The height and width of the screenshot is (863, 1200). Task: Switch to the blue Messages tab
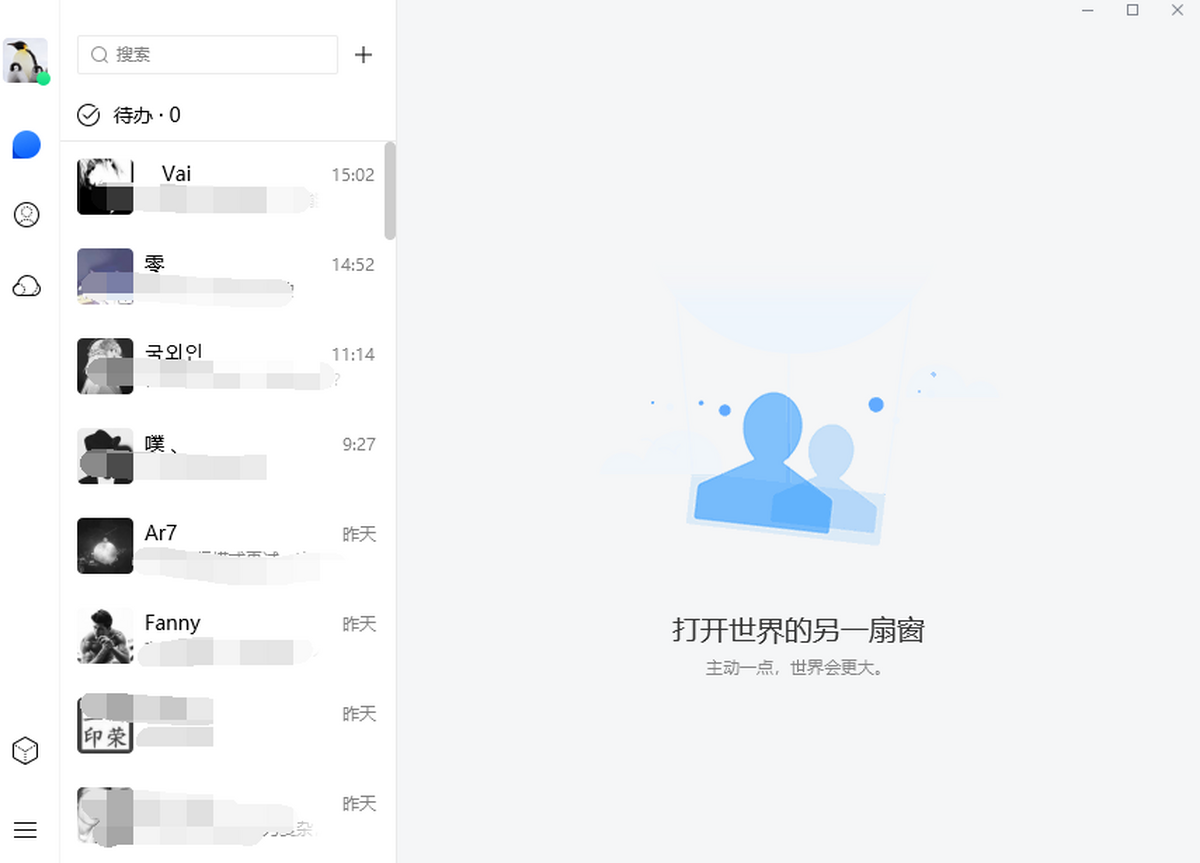pyautogui.click(x=26, y=145)
